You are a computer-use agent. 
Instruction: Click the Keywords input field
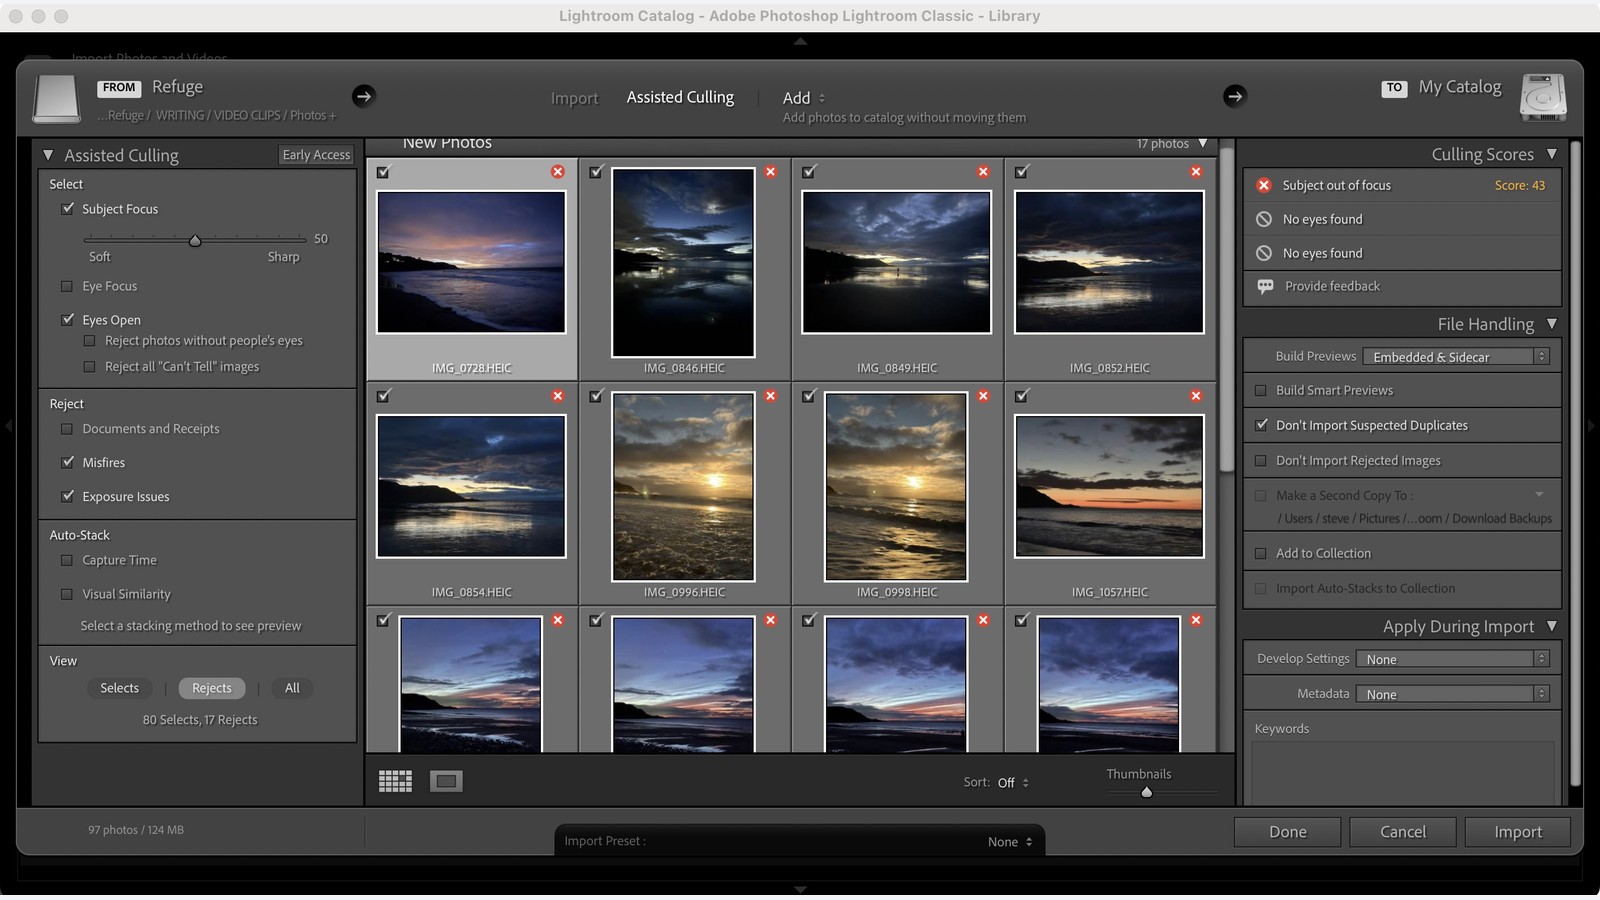1402,771
